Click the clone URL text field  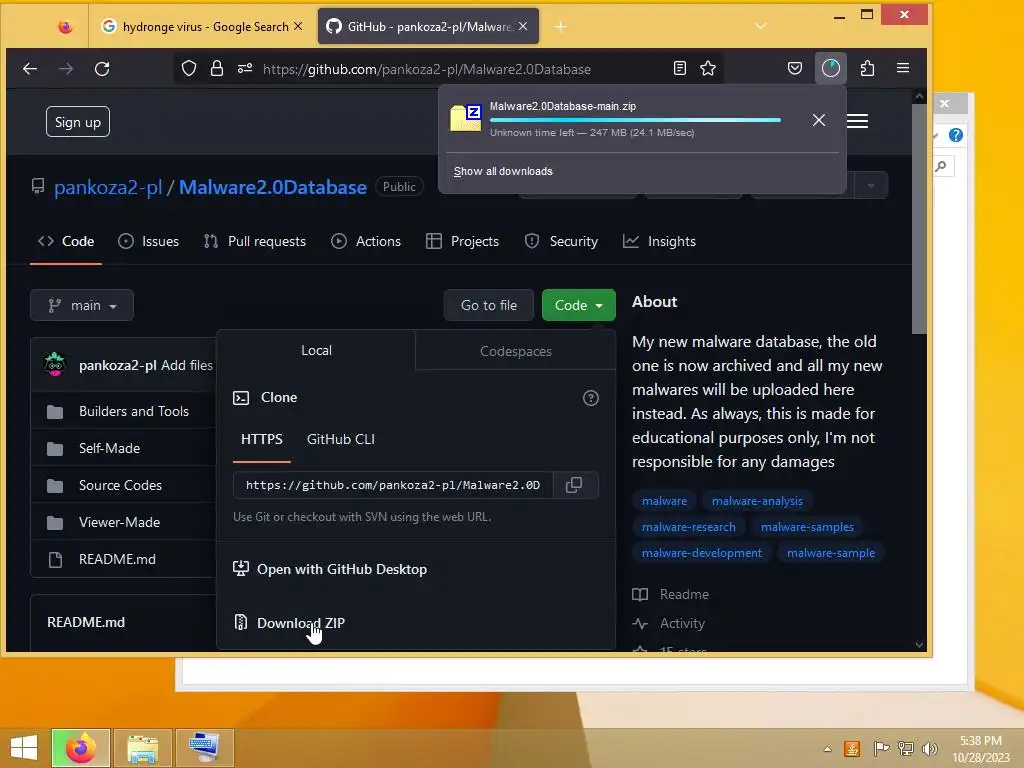(392, 485)
